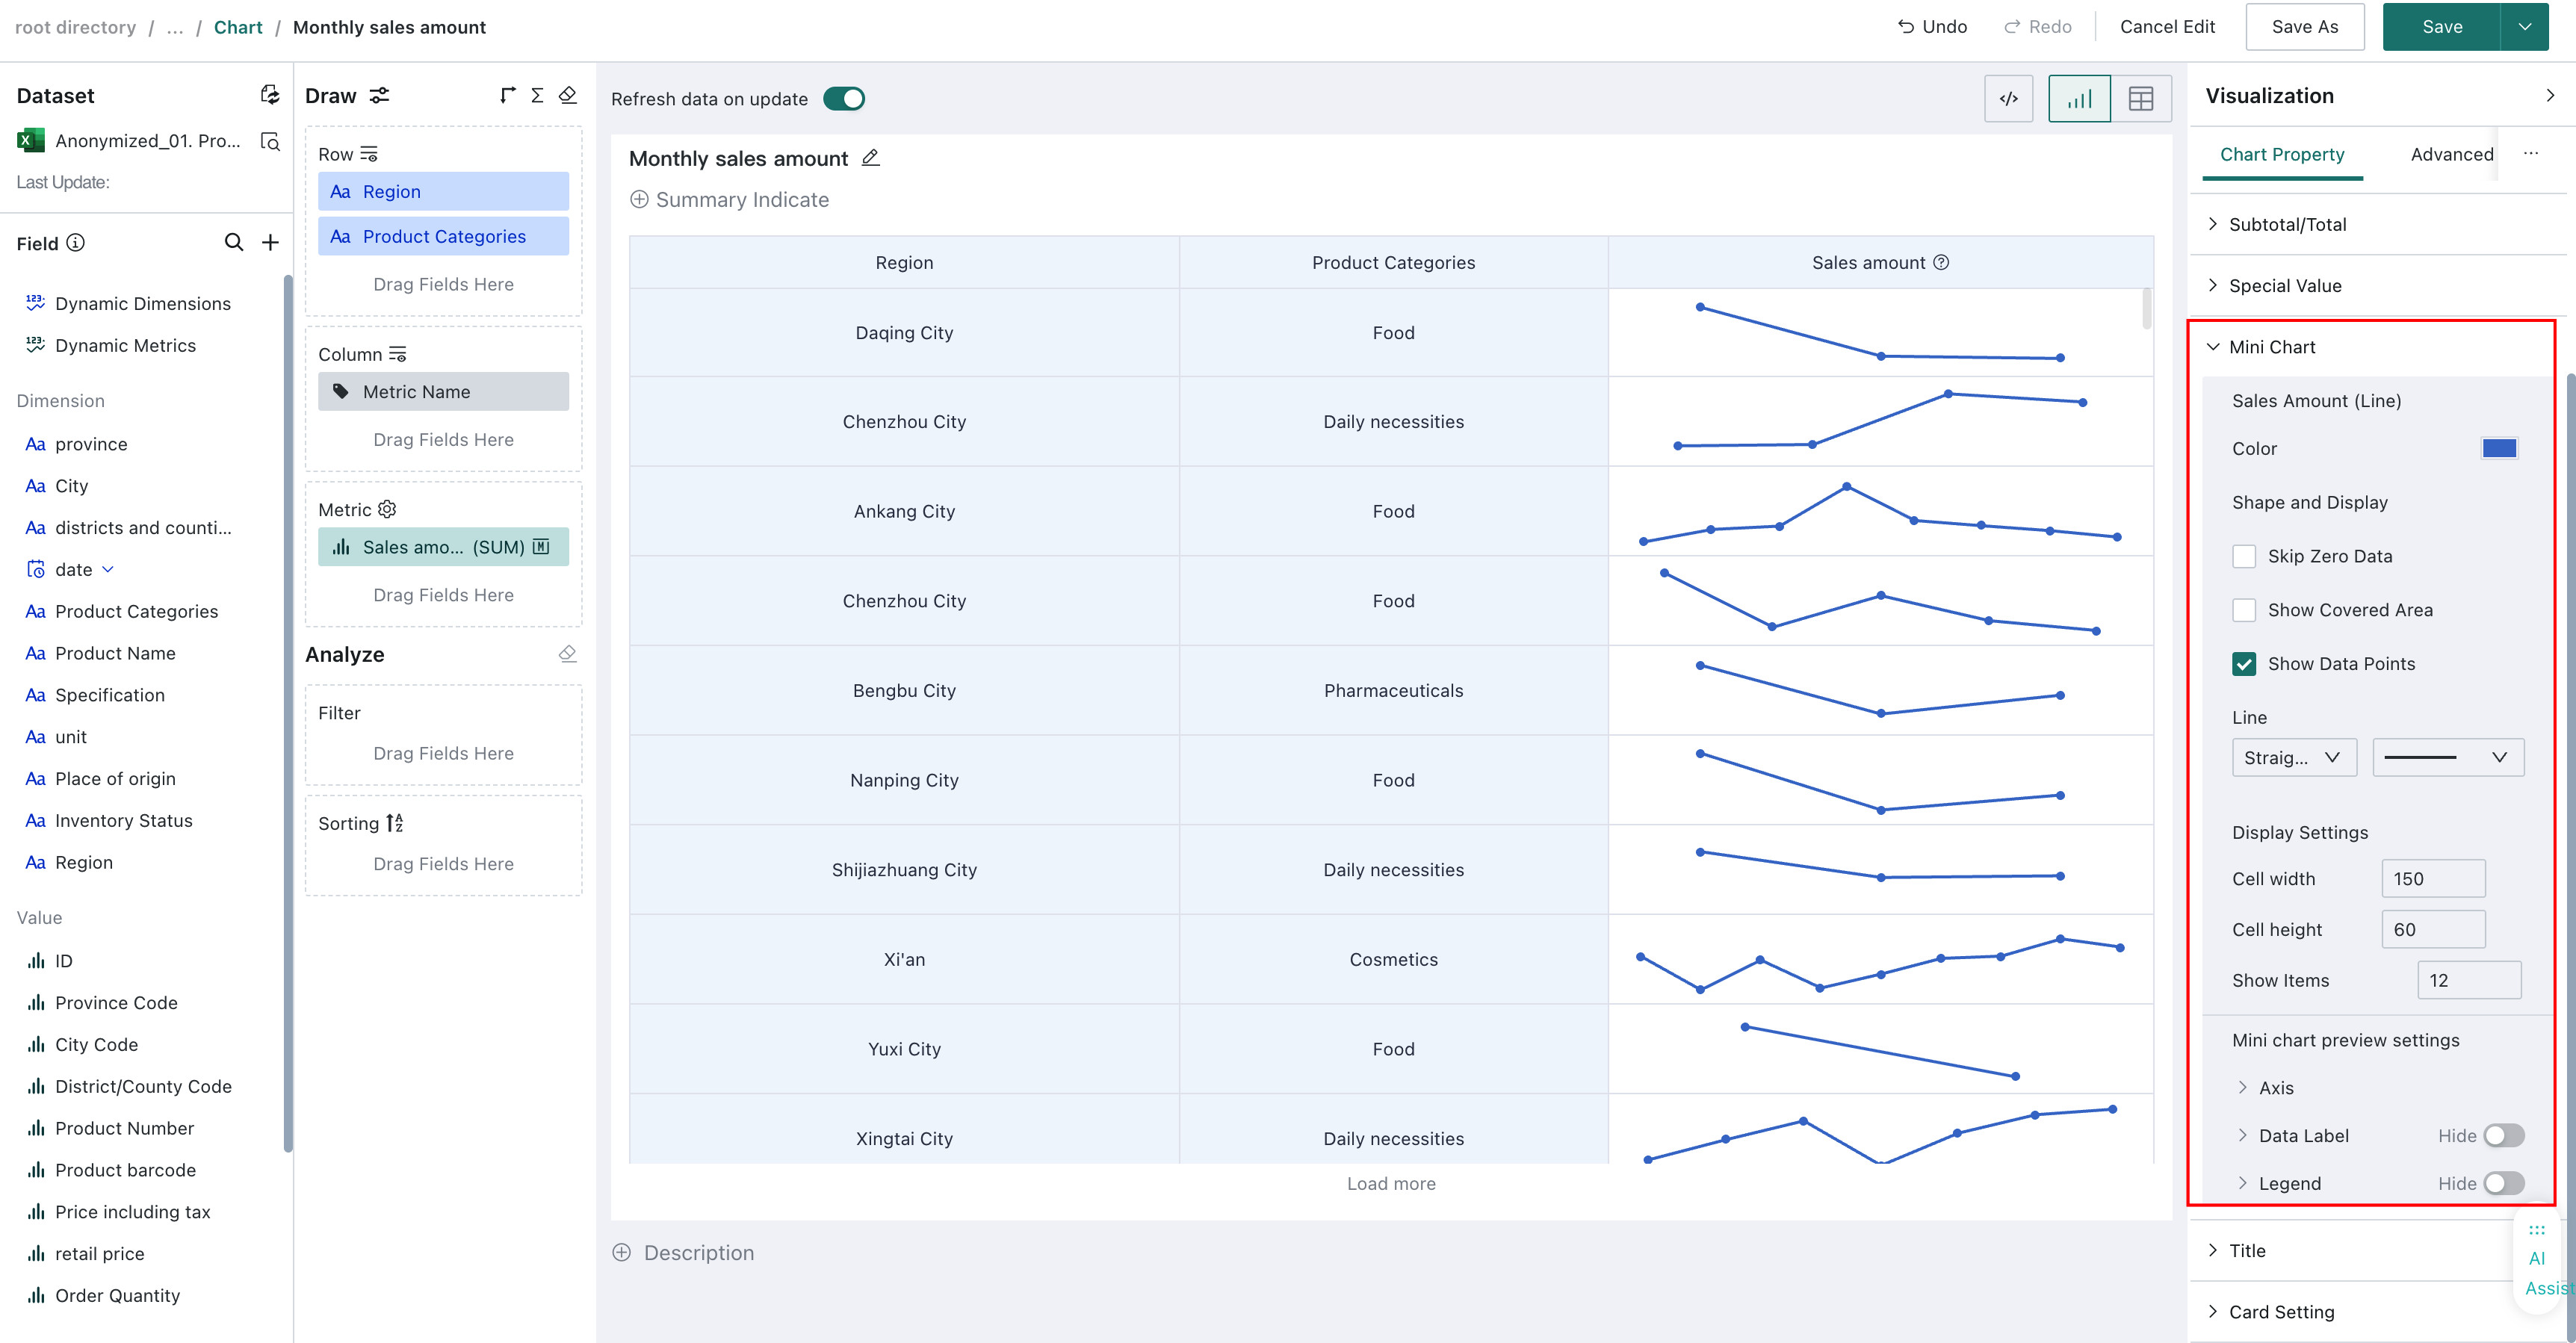
Task: Open the Straight line type dropdown
Action: click(x=2294, y=758)
